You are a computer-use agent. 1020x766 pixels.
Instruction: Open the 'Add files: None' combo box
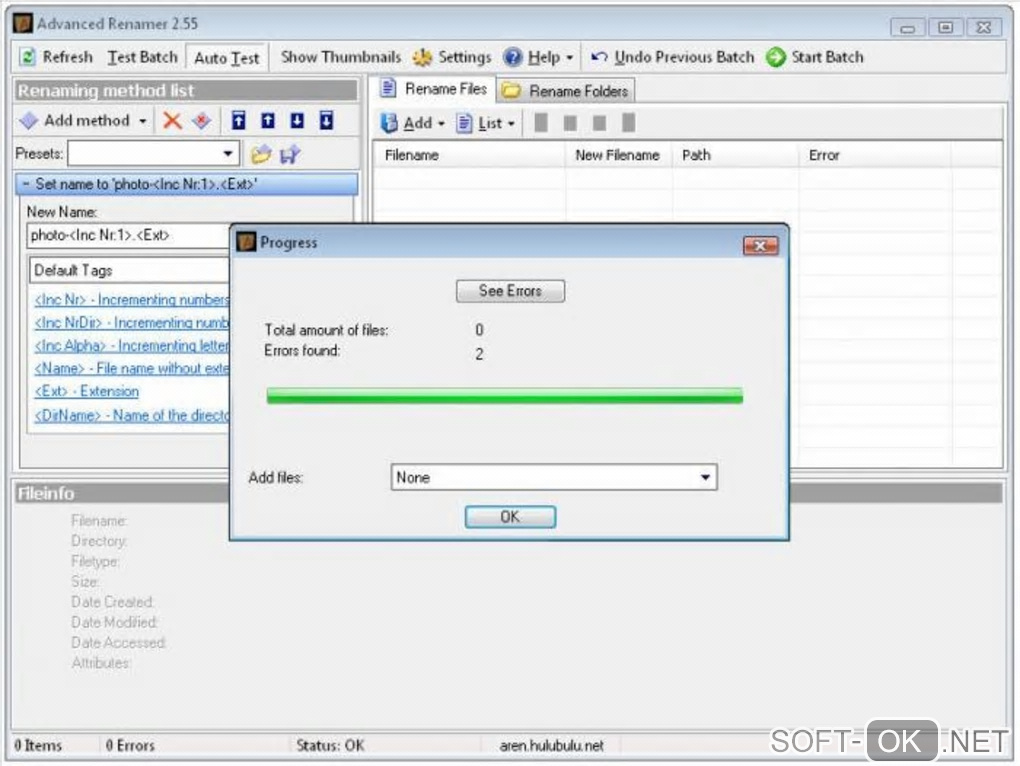tap(554, 477)
